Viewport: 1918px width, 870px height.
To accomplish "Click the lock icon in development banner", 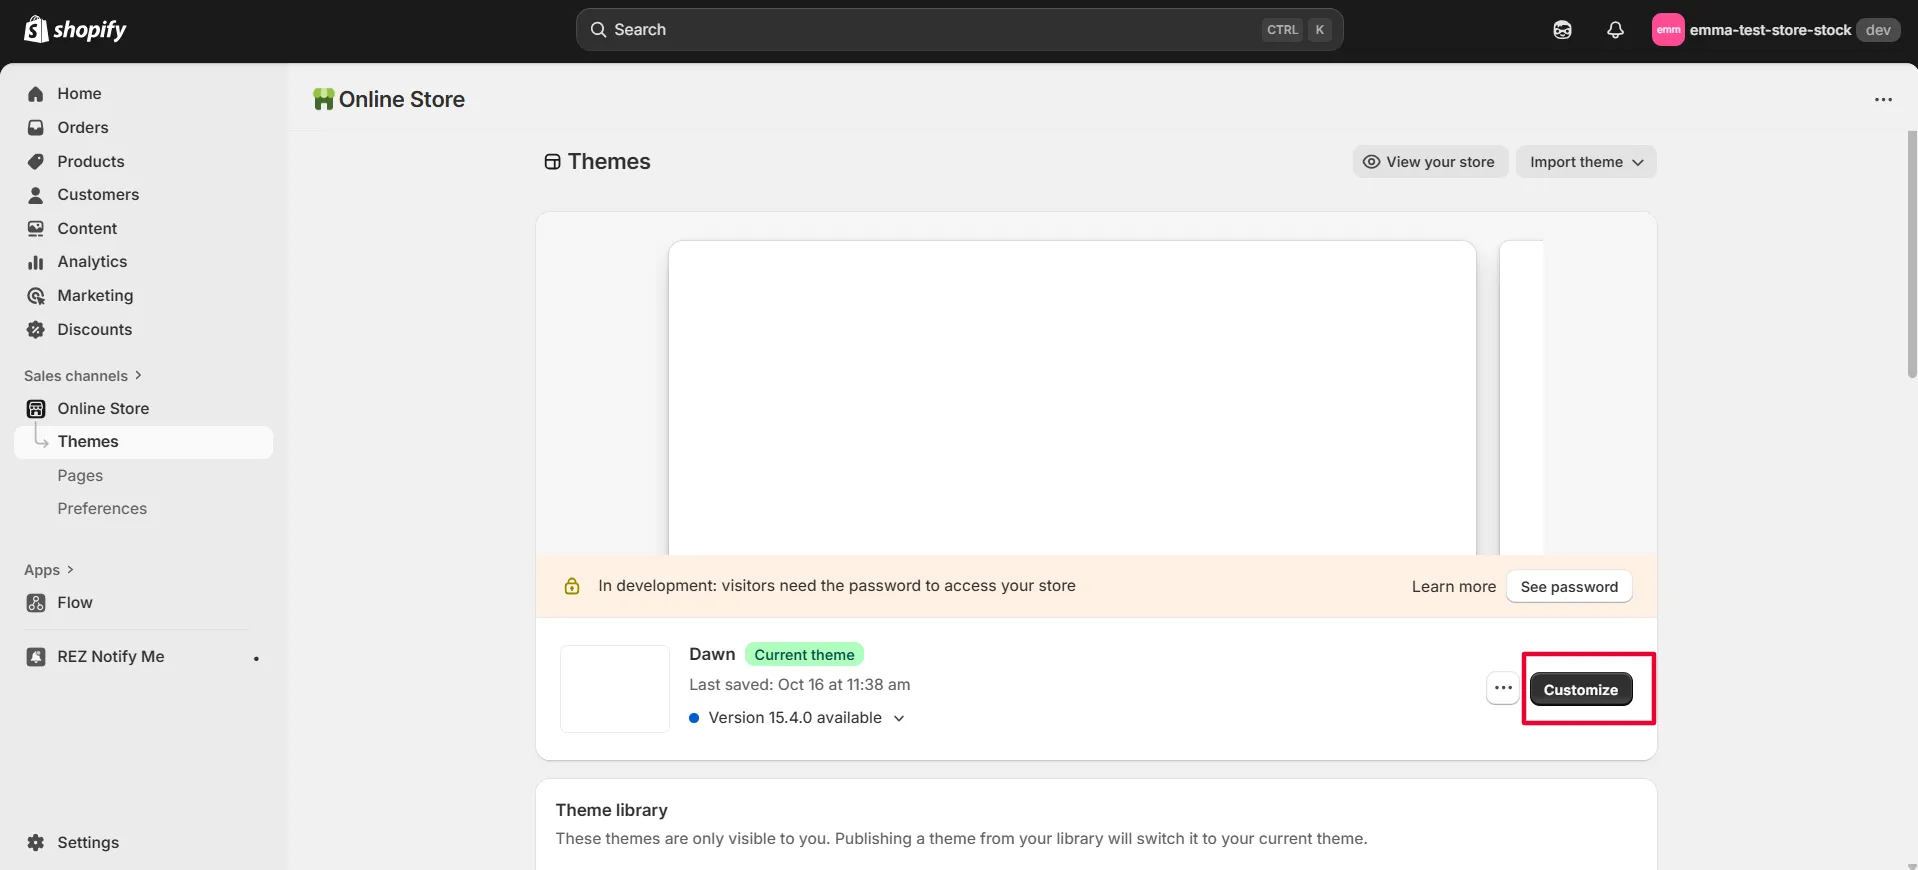I will click(572, 586).
